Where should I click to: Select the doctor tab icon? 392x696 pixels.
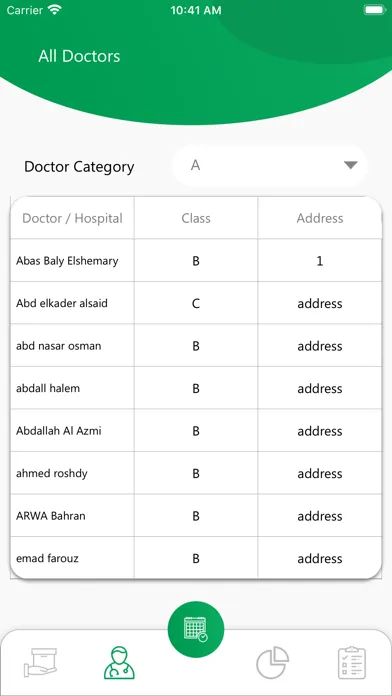[119, 662]
